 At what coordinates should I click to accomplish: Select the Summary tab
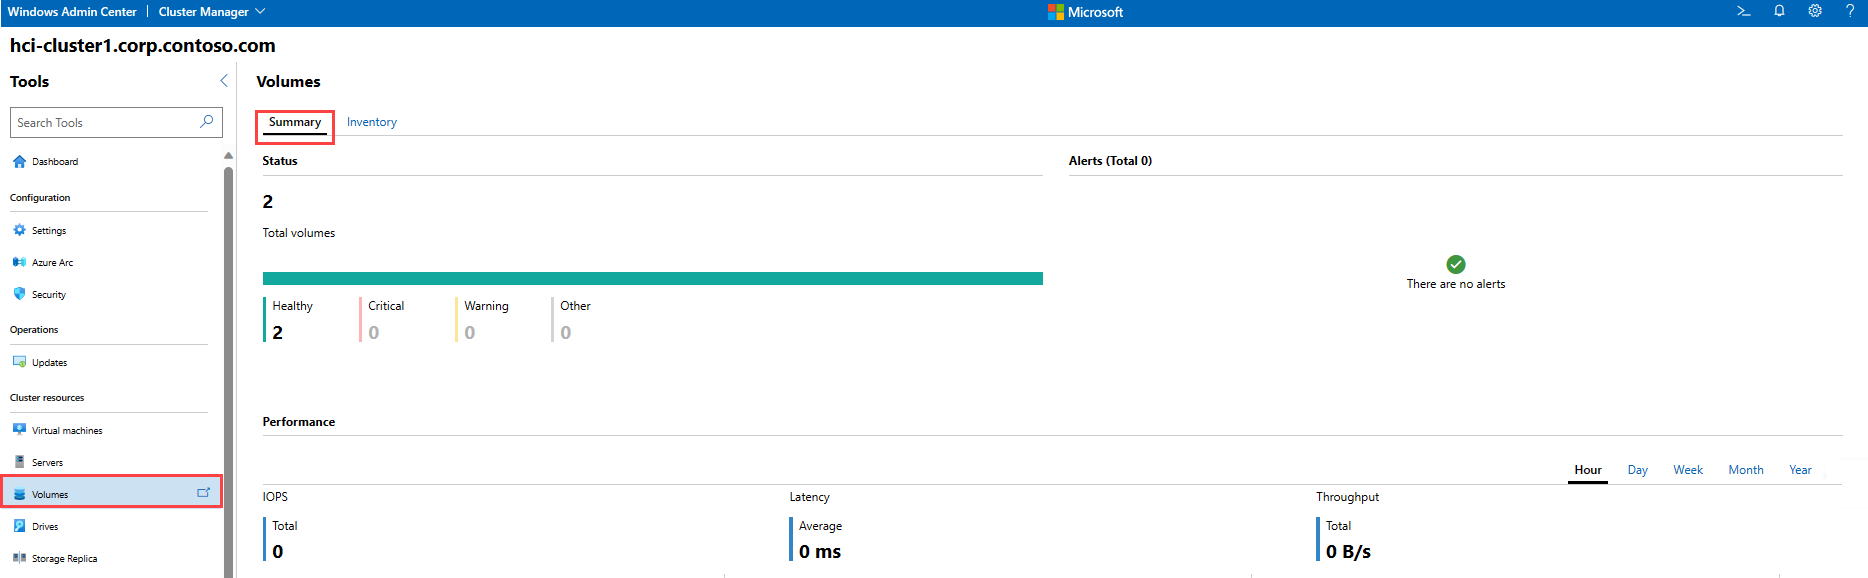pyautogui.click(x=295, y=122)
